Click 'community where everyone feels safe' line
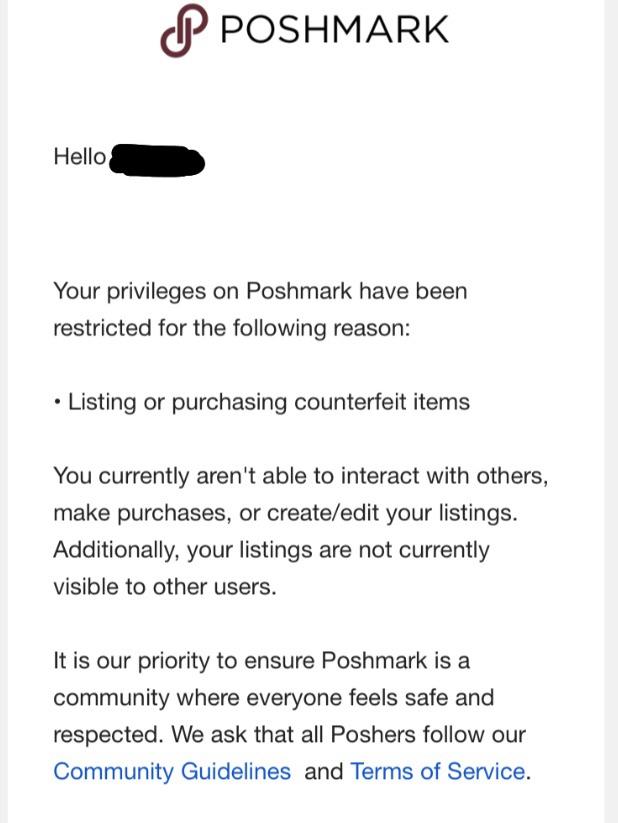The image size is (618, 823). coord(273,697)
